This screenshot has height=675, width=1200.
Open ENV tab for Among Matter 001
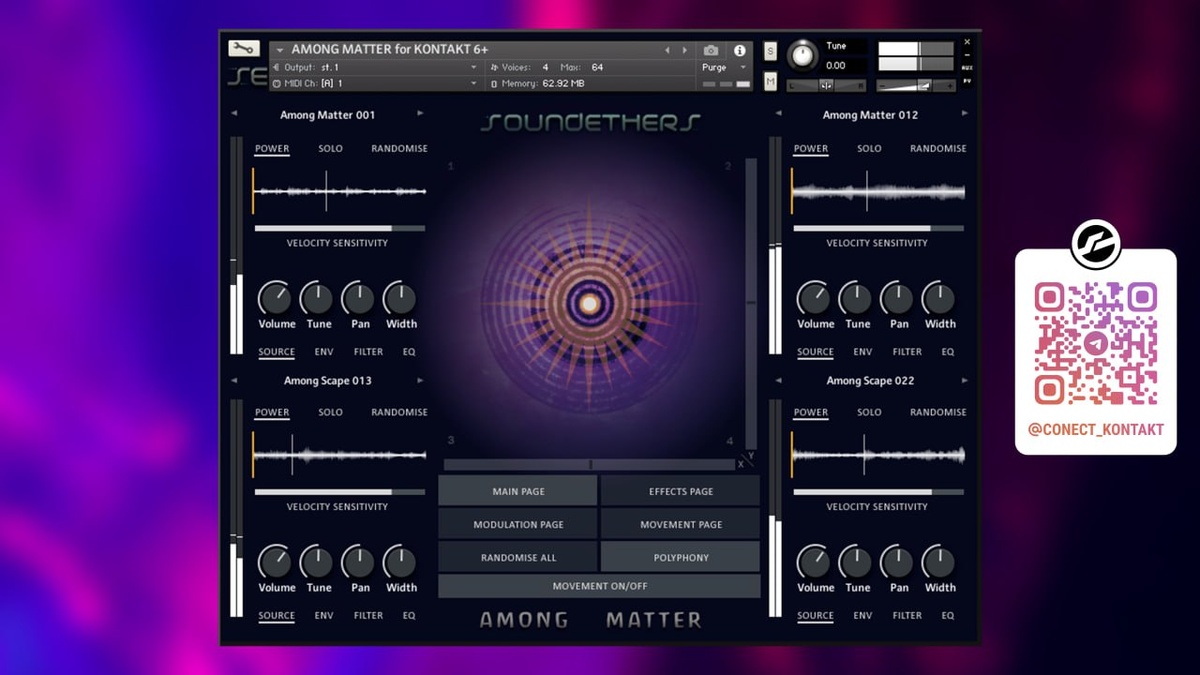[324, 352]
